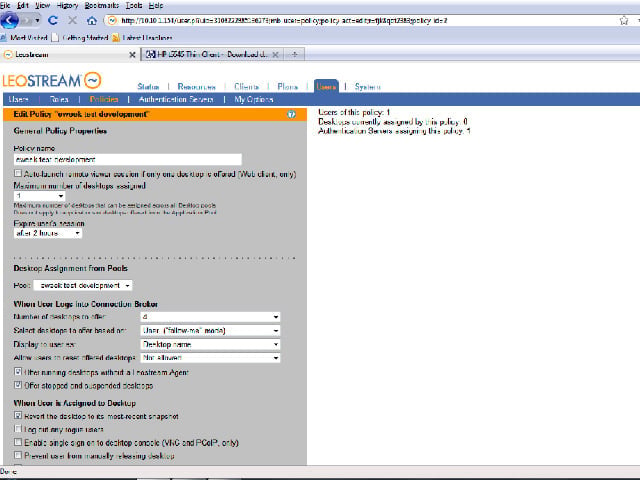Go to browser home page icon

(x=92, y=20)
